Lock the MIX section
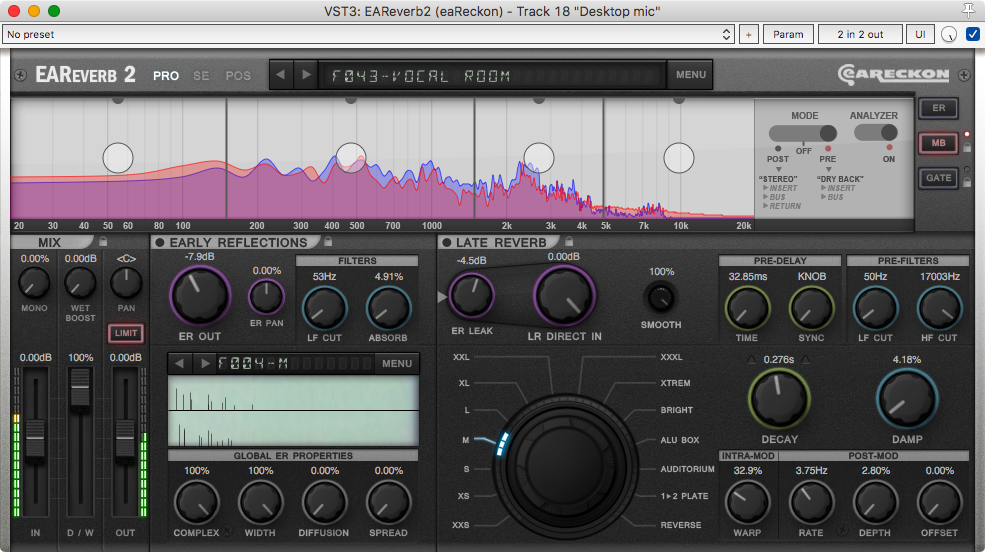This screenshot has width=985, height=552. pyautogui.click(x=103, y=241)
